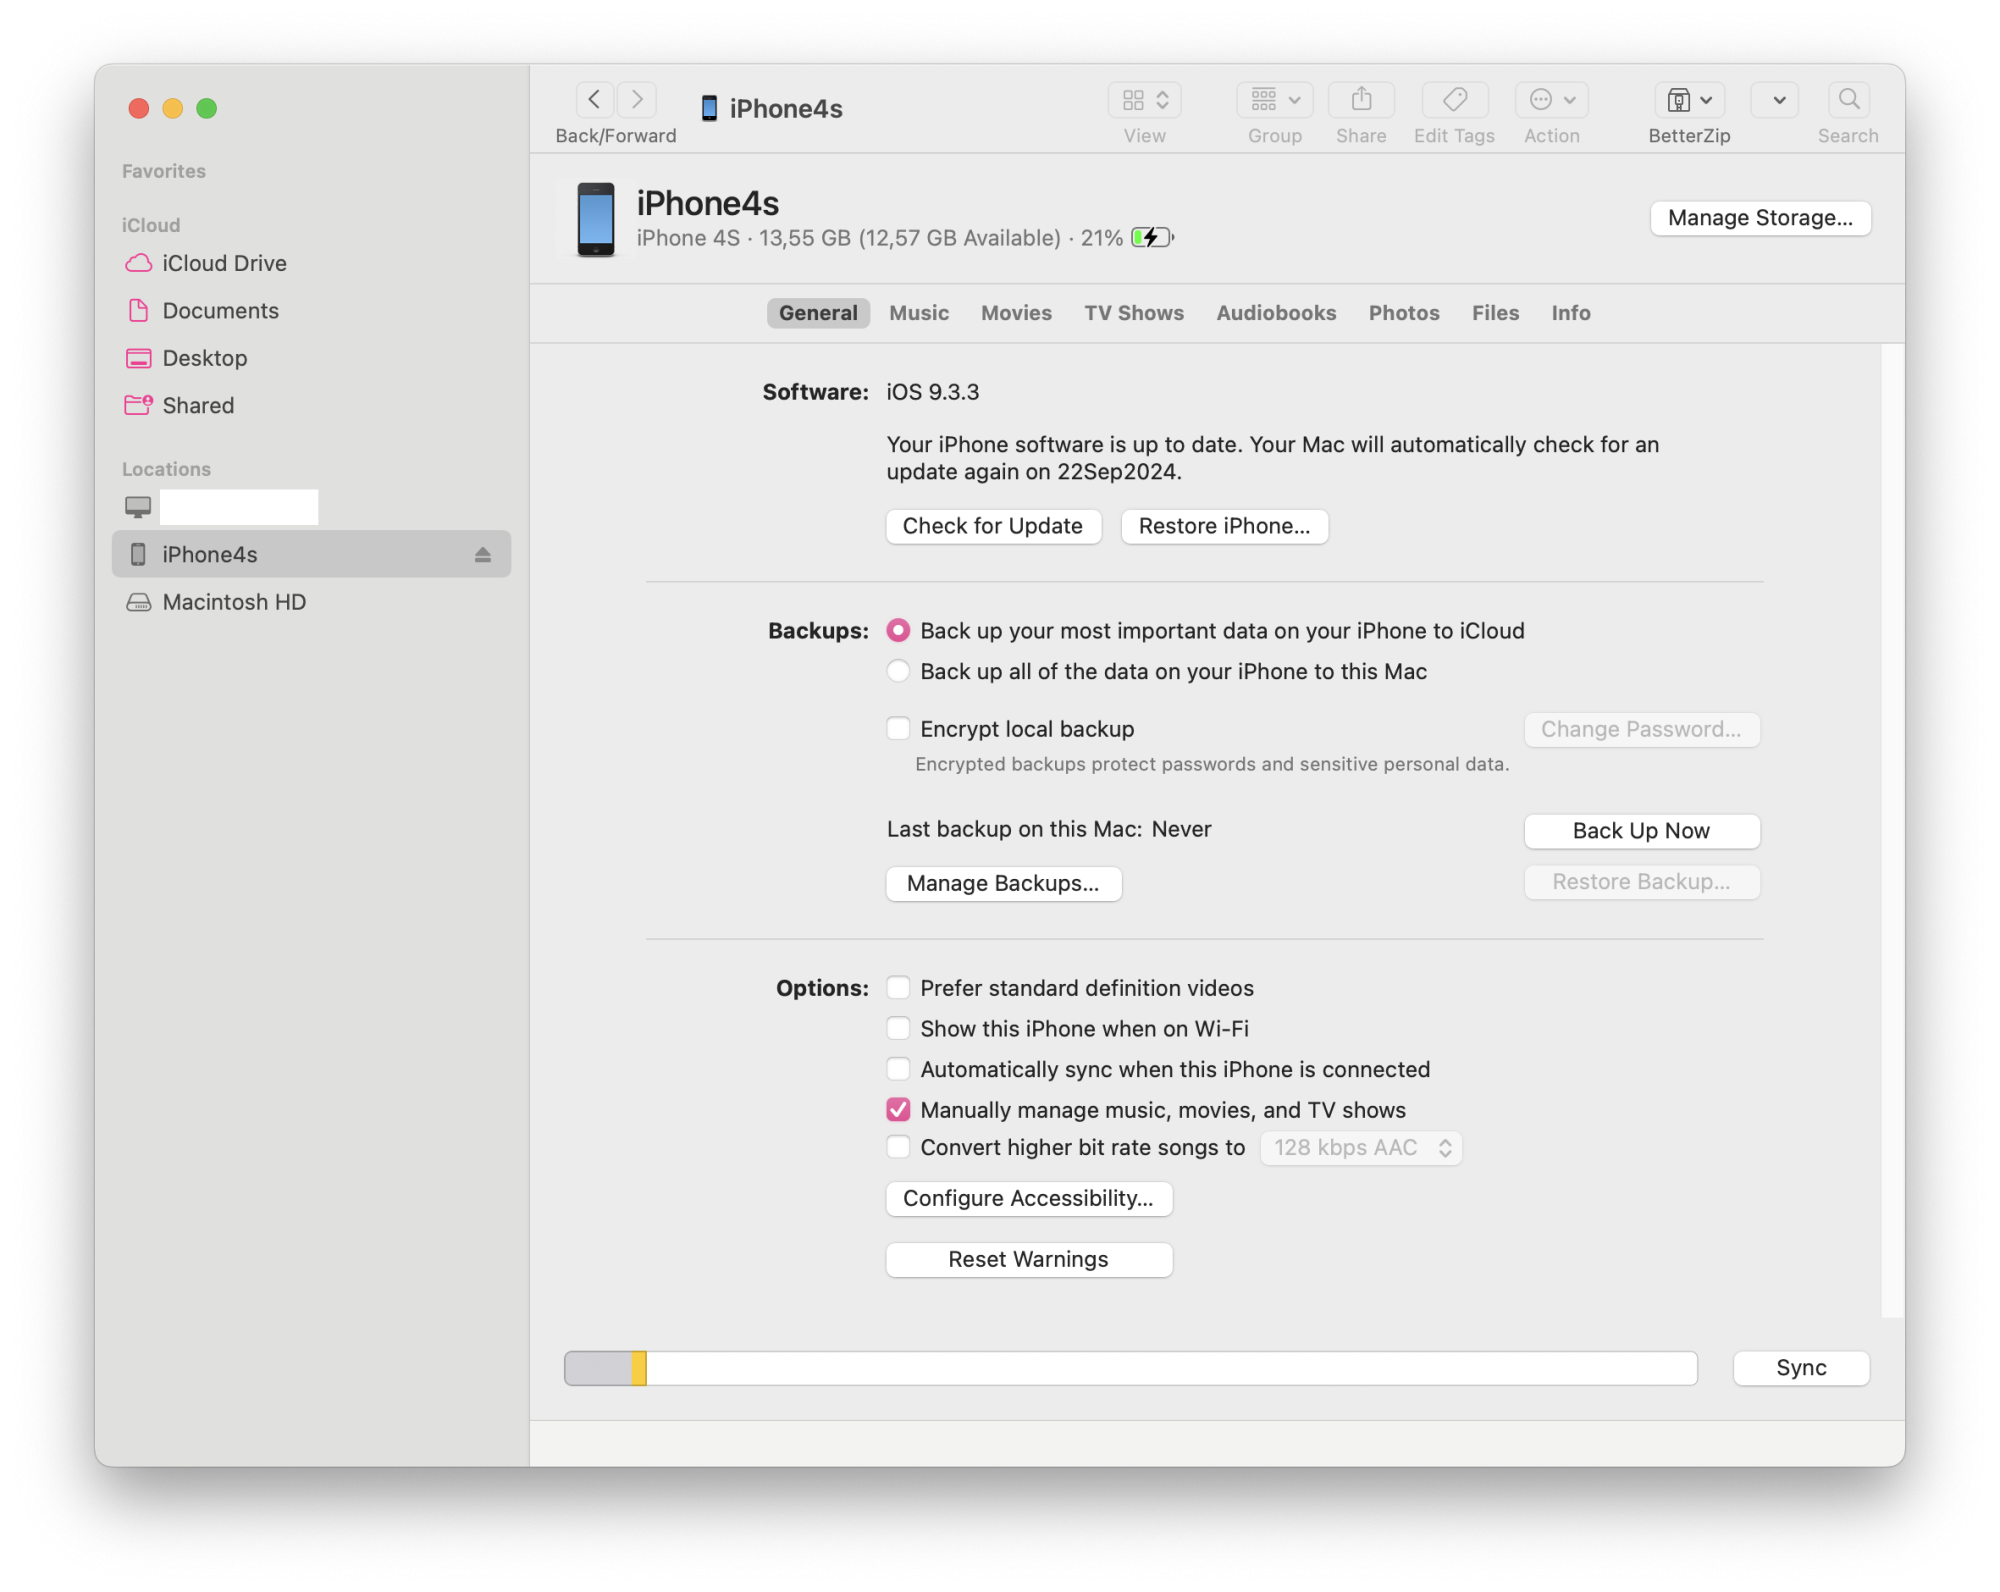The image size is (2000, 1592).
Task: Open Documents in the sidebar
Action: pos(312,311)
